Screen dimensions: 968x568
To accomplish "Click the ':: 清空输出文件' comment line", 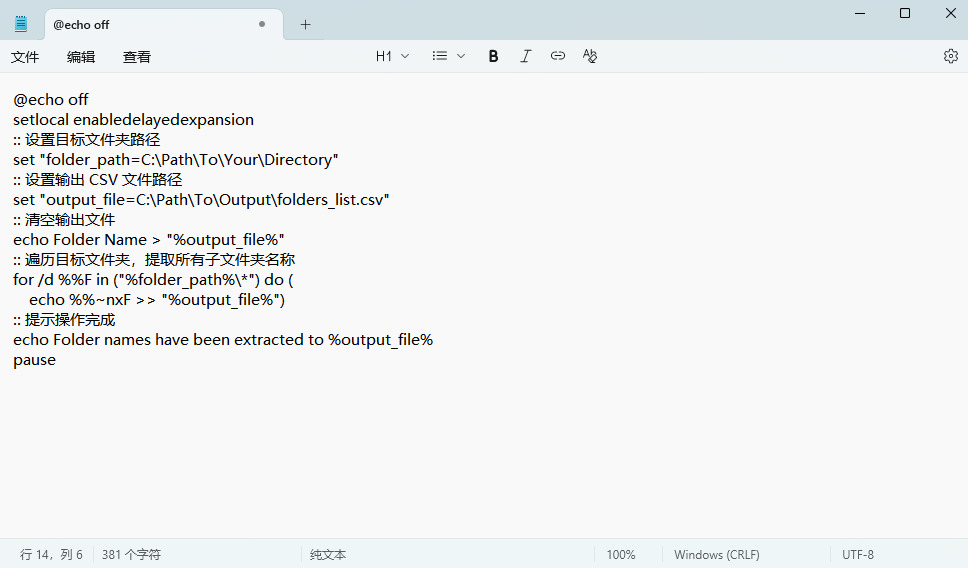I will 64,220.
